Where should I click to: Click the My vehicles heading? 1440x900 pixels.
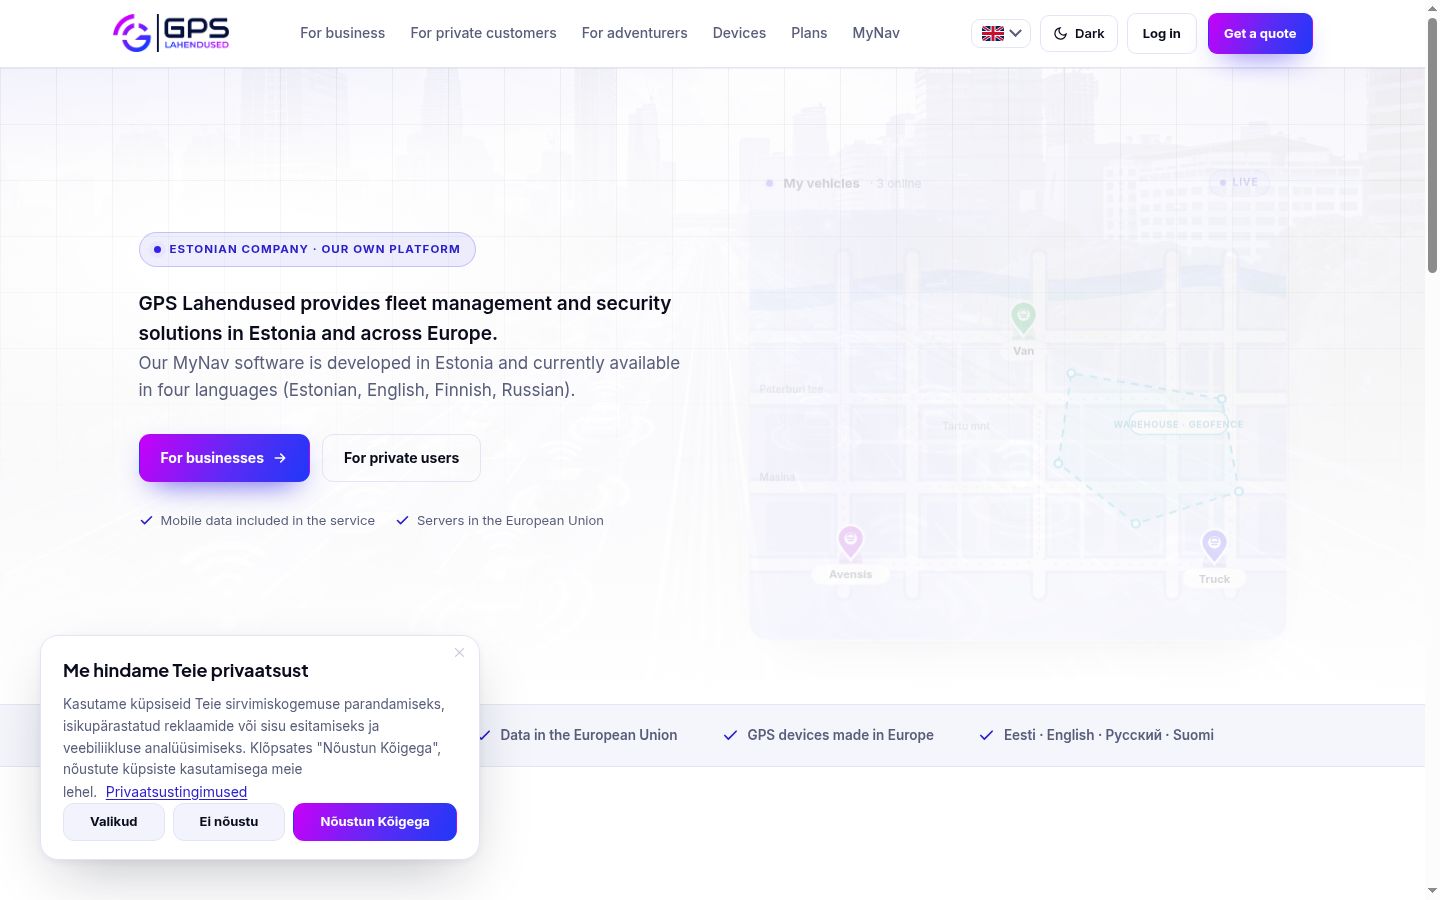[821, 183]
